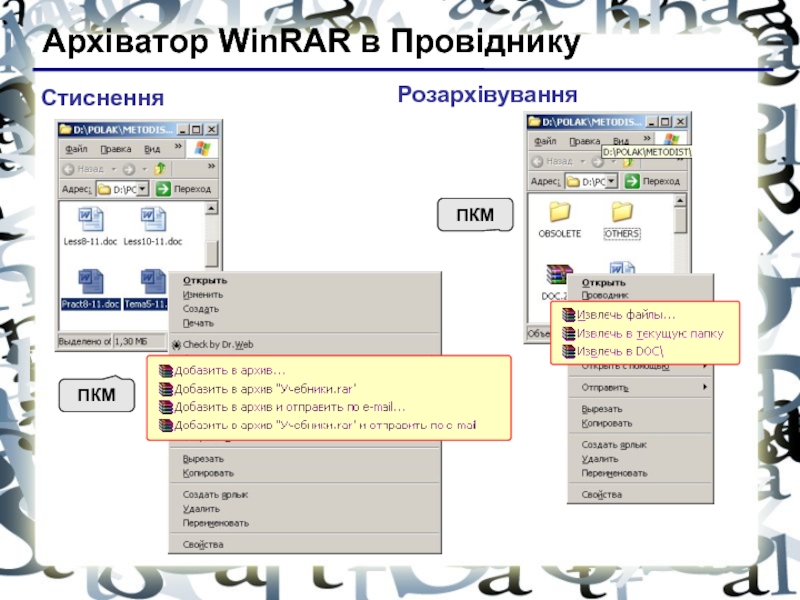Expand hidden menu chevron in left window menu bar
The image size is (800, 600).
[178, 147]
